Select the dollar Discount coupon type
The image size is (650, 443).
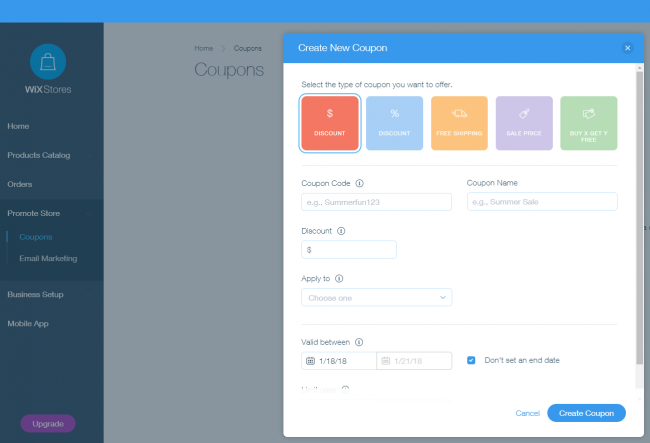(330, 123)
